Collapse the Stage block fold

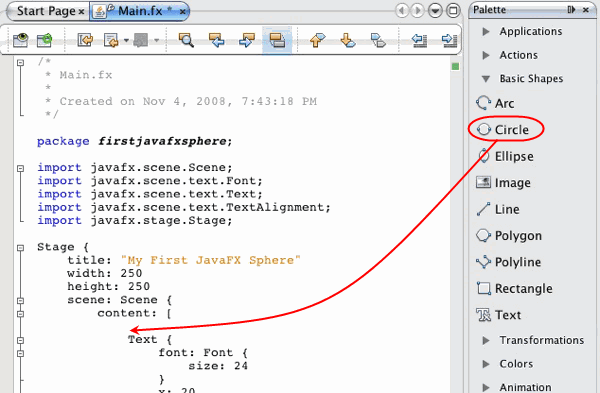[21, 248]
